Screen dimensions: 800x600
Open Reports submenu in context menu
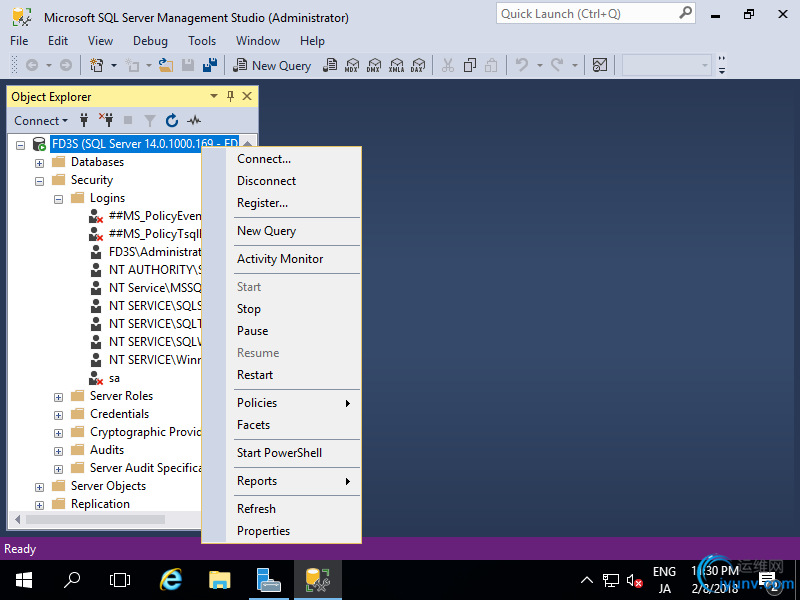pyautogui.click(x=282, y=481)
